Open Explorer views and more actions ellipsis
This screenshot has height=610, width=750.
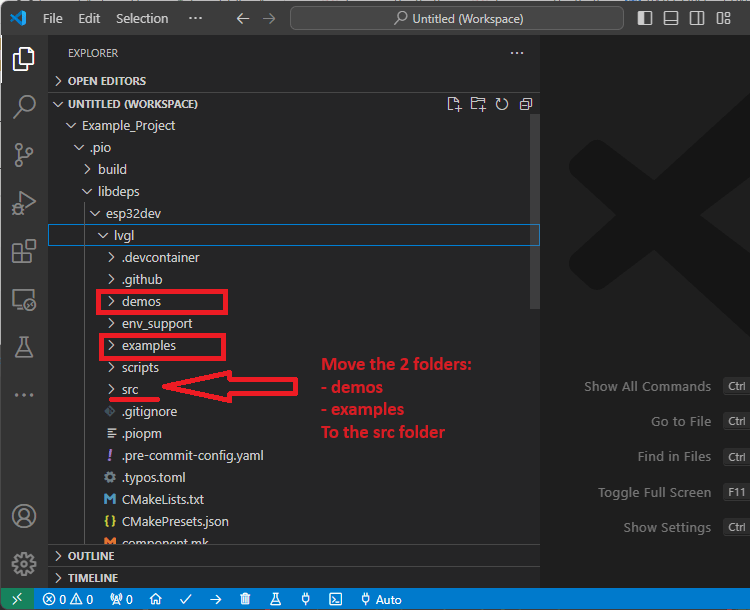point(517,53)
